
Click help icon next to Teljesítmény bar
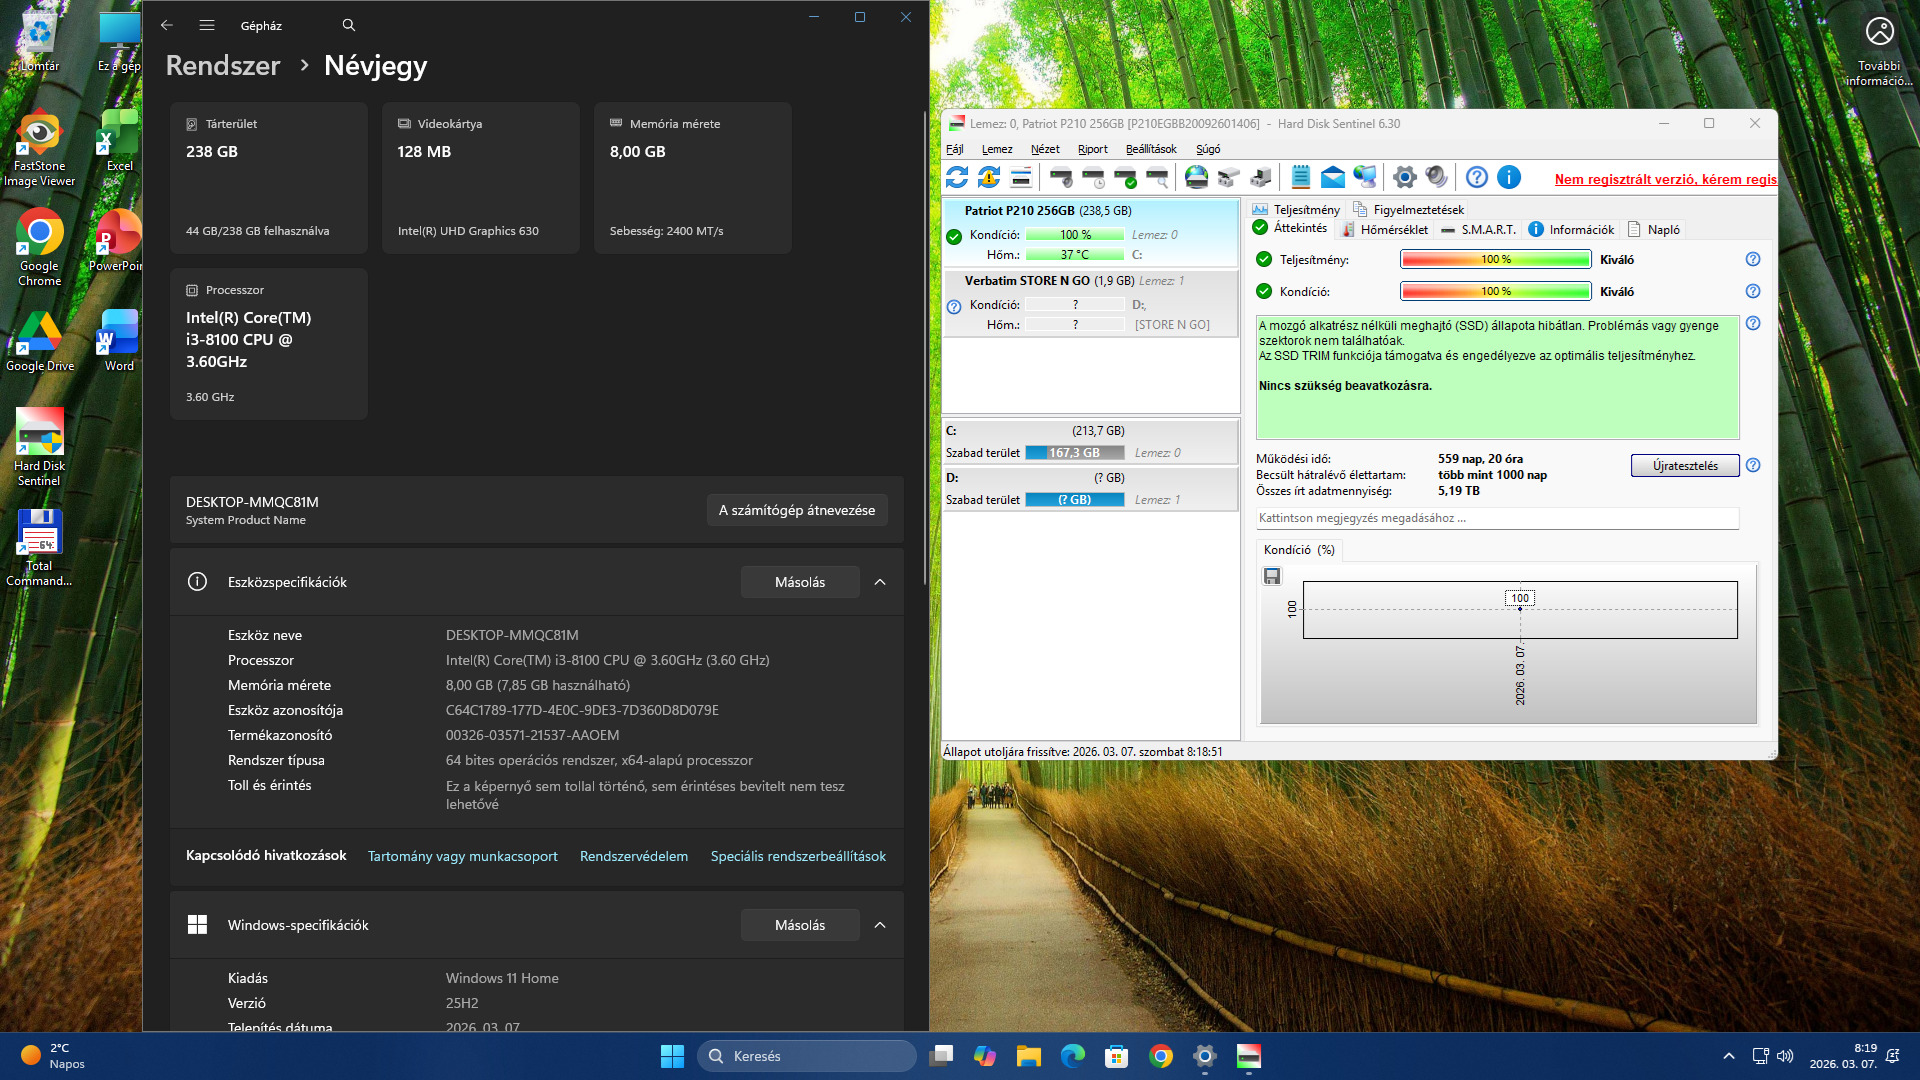(1753, 259)
